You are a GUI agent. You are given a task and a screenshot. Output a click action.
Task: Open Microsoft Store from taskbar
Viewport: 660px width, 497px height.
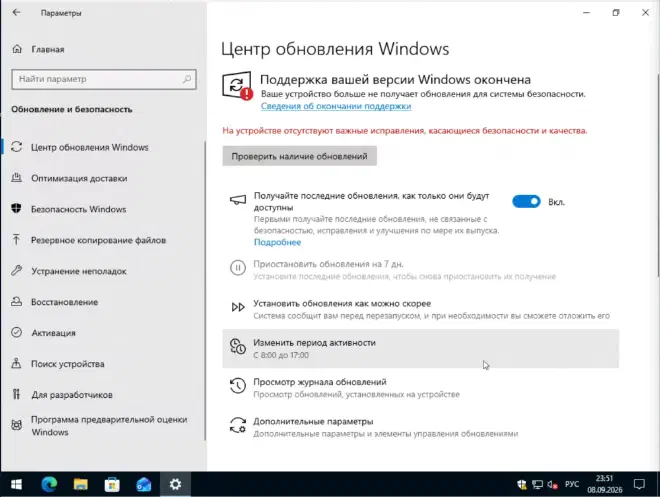112,484
